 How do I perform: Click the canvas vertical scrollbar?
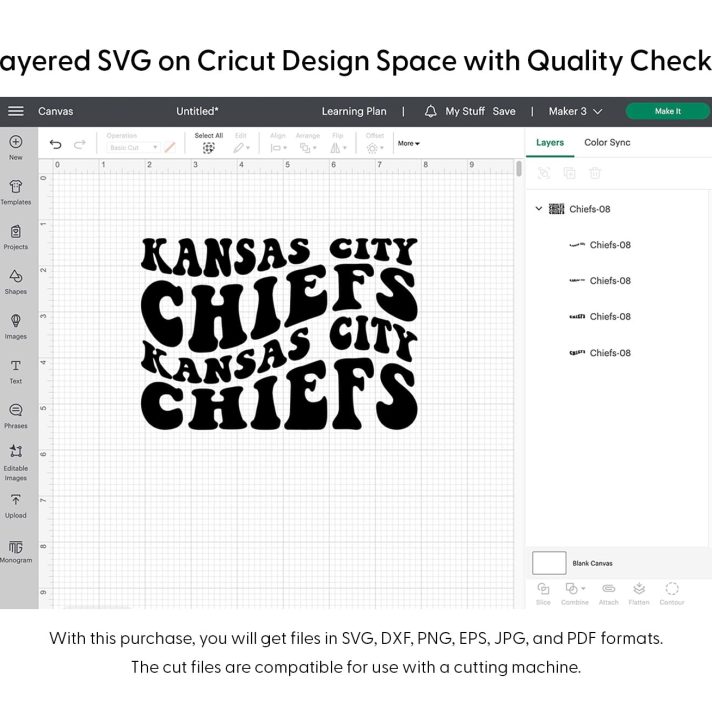(519, 168)
